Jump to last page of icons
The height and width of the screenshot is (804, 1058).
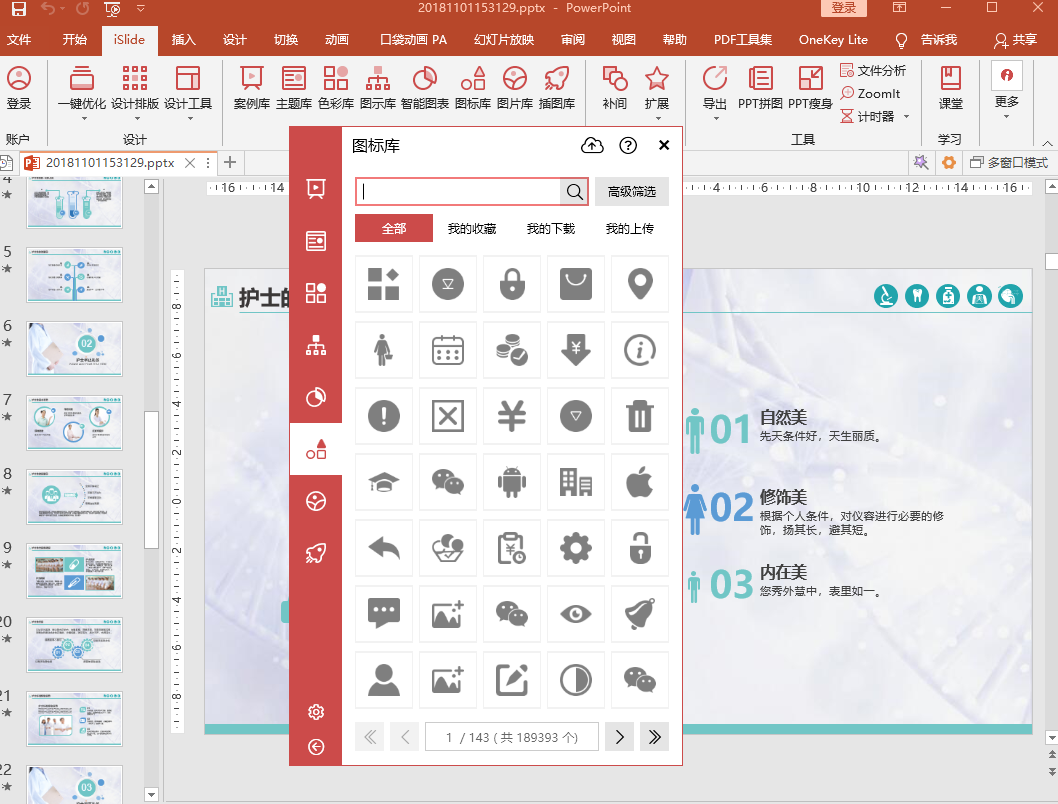coord(655,737)
